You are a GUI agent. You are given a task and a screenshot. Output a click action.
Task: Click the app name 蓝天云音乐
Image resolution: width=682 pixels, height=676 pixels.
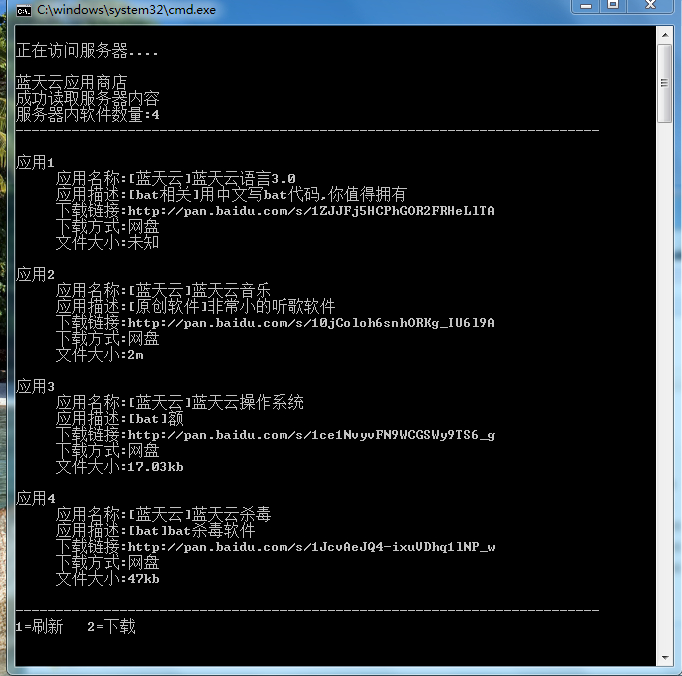point(231,291)
